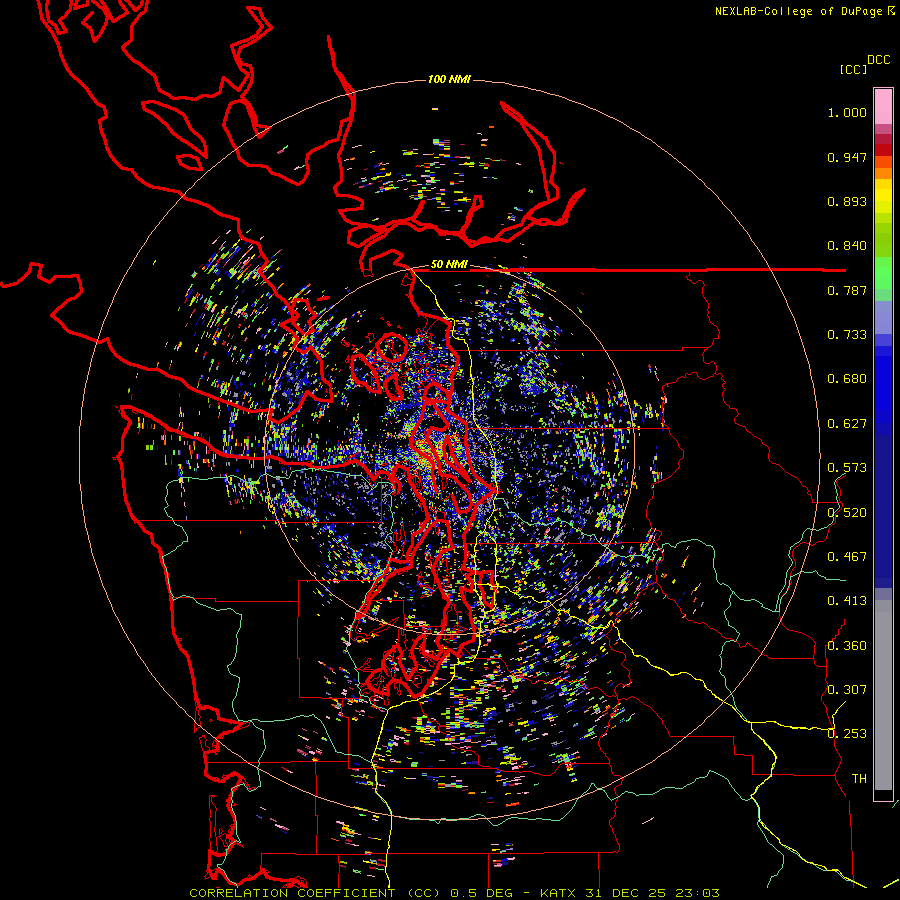
Task: Click the dark red color bar segment
Action: click(x=883, y=149)
